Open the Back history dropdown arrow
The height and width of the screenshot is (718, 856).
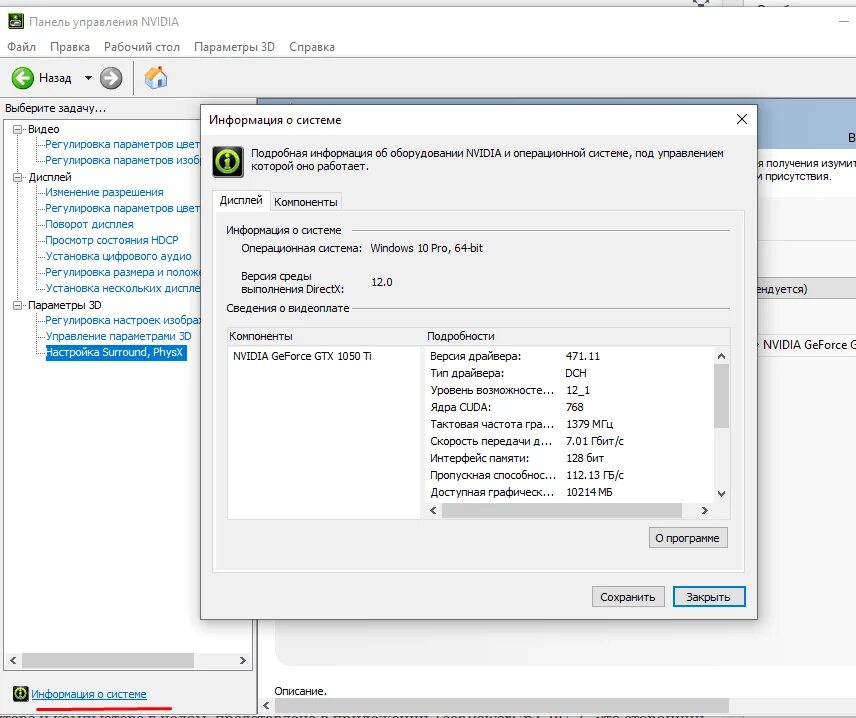point(88,78)
